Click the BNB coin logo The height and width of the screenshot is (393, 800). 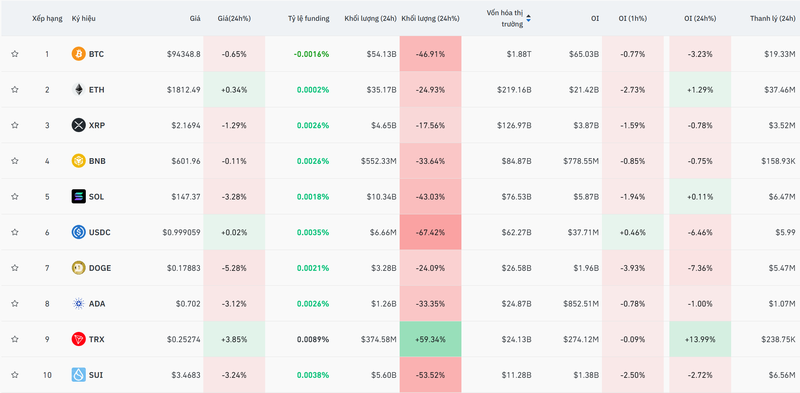click(x=79, y=161)
